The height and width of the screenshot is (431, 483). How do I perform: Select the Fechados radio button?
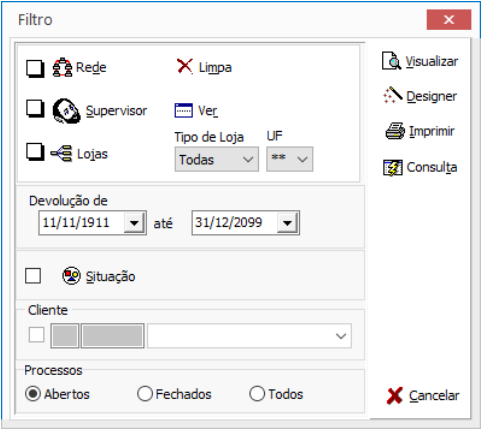(145, 394)
